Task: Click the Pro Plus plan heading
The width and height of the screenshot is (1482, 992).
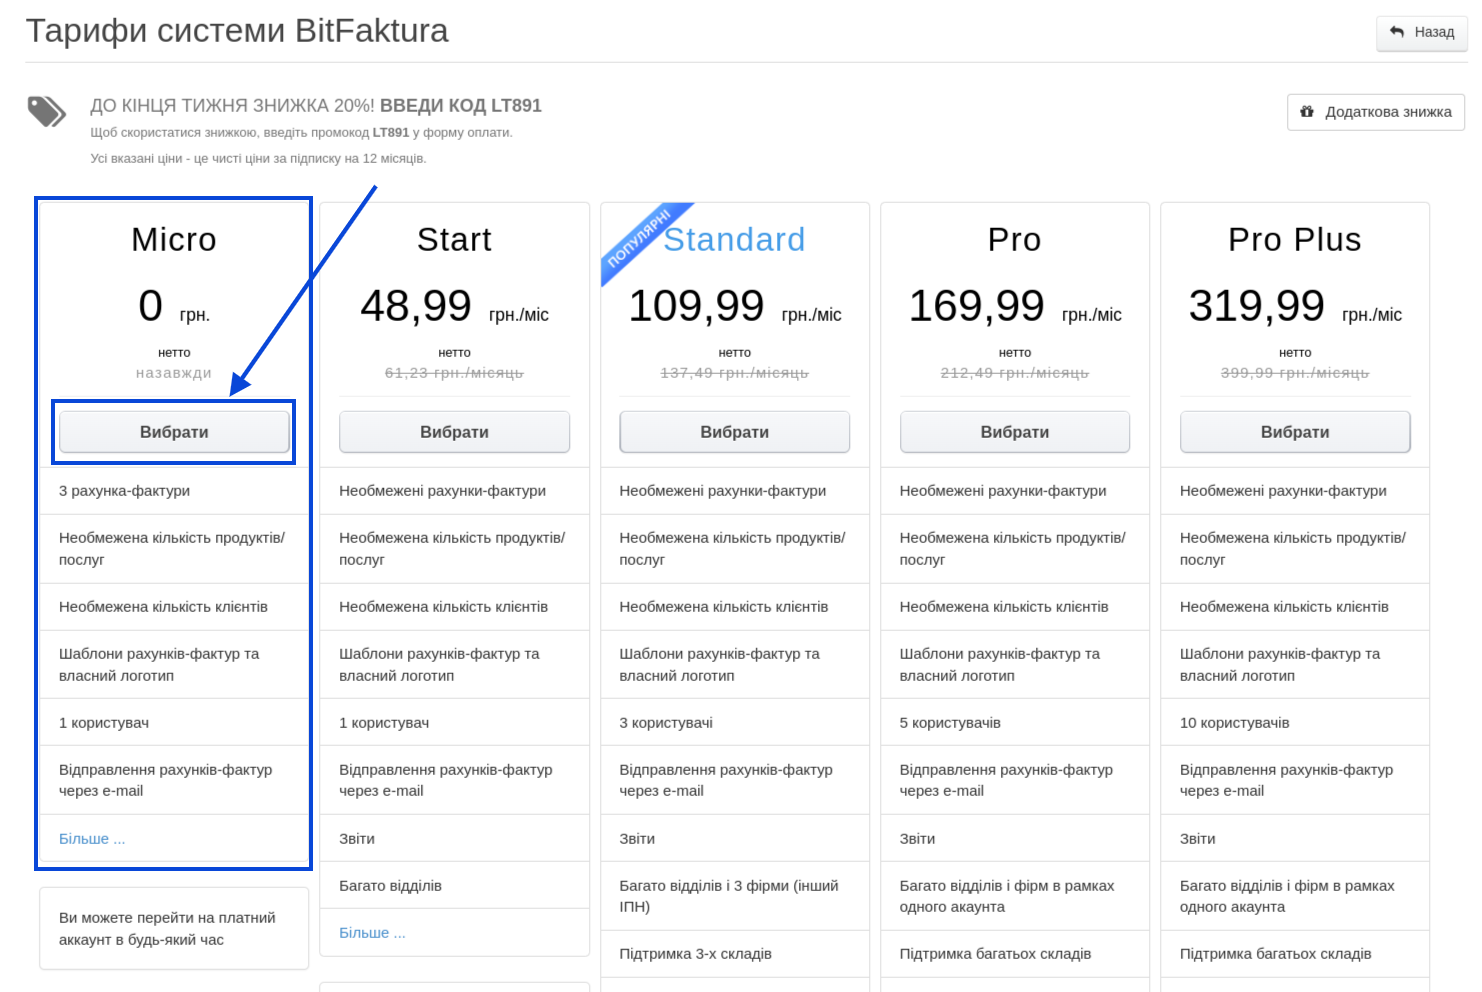Action: [x=1294, y=240]
